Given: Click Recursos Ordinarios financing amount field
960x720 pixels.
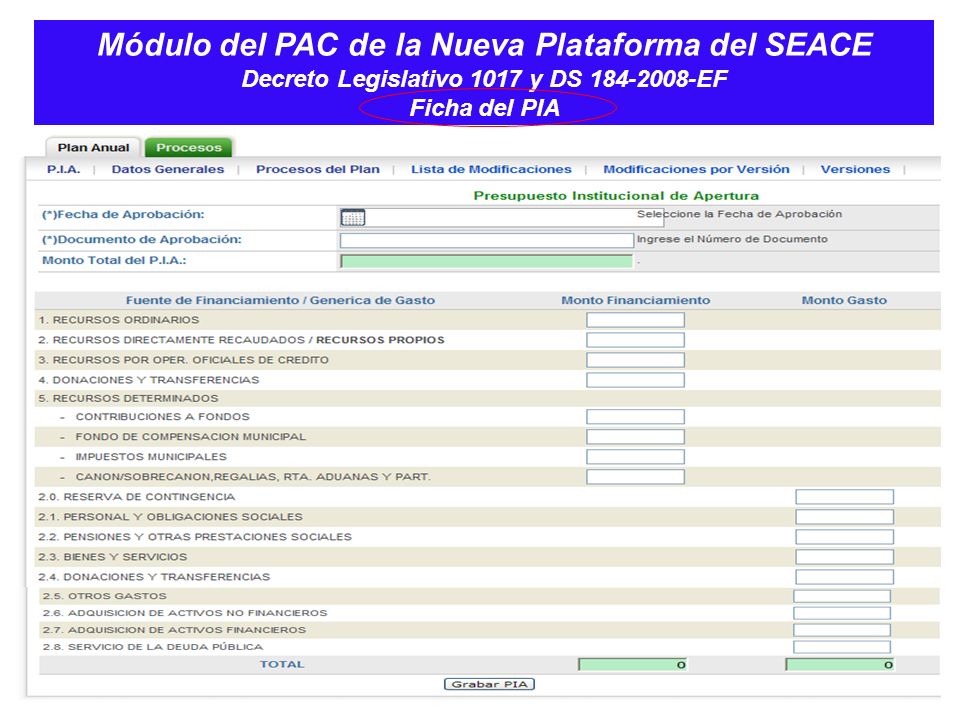Looking at the screenshot, I should tap(636, 320).
